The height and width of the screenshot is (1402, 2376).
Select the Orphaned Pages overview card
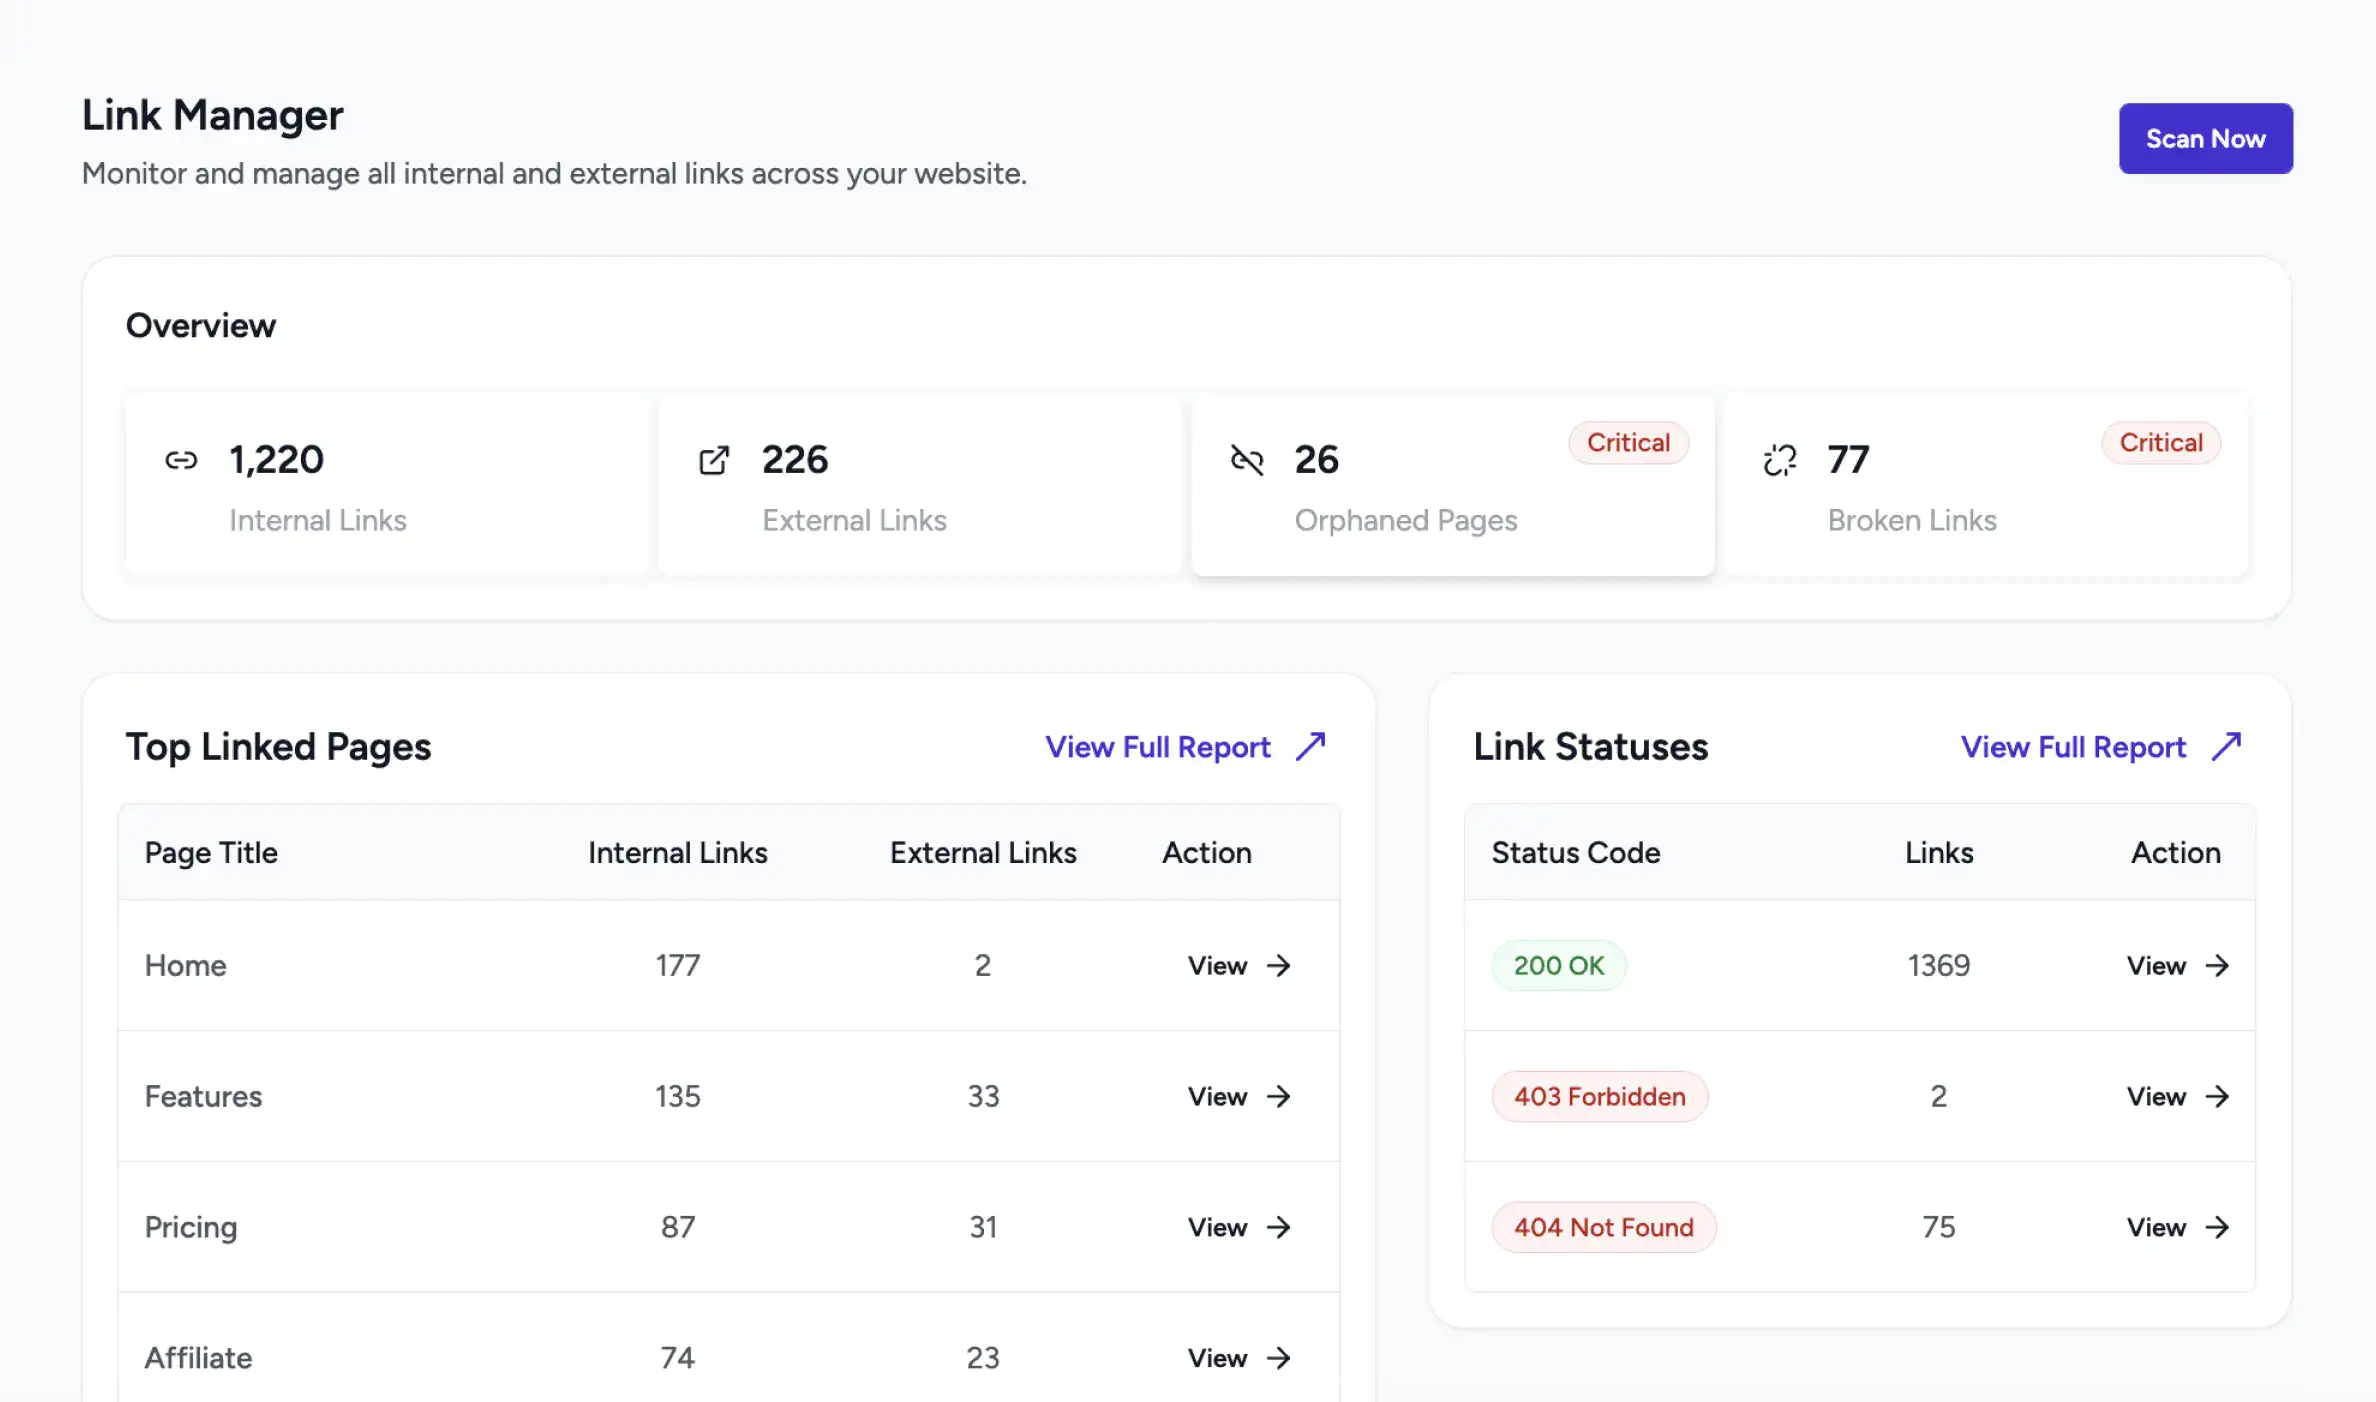coord(1453,485)
